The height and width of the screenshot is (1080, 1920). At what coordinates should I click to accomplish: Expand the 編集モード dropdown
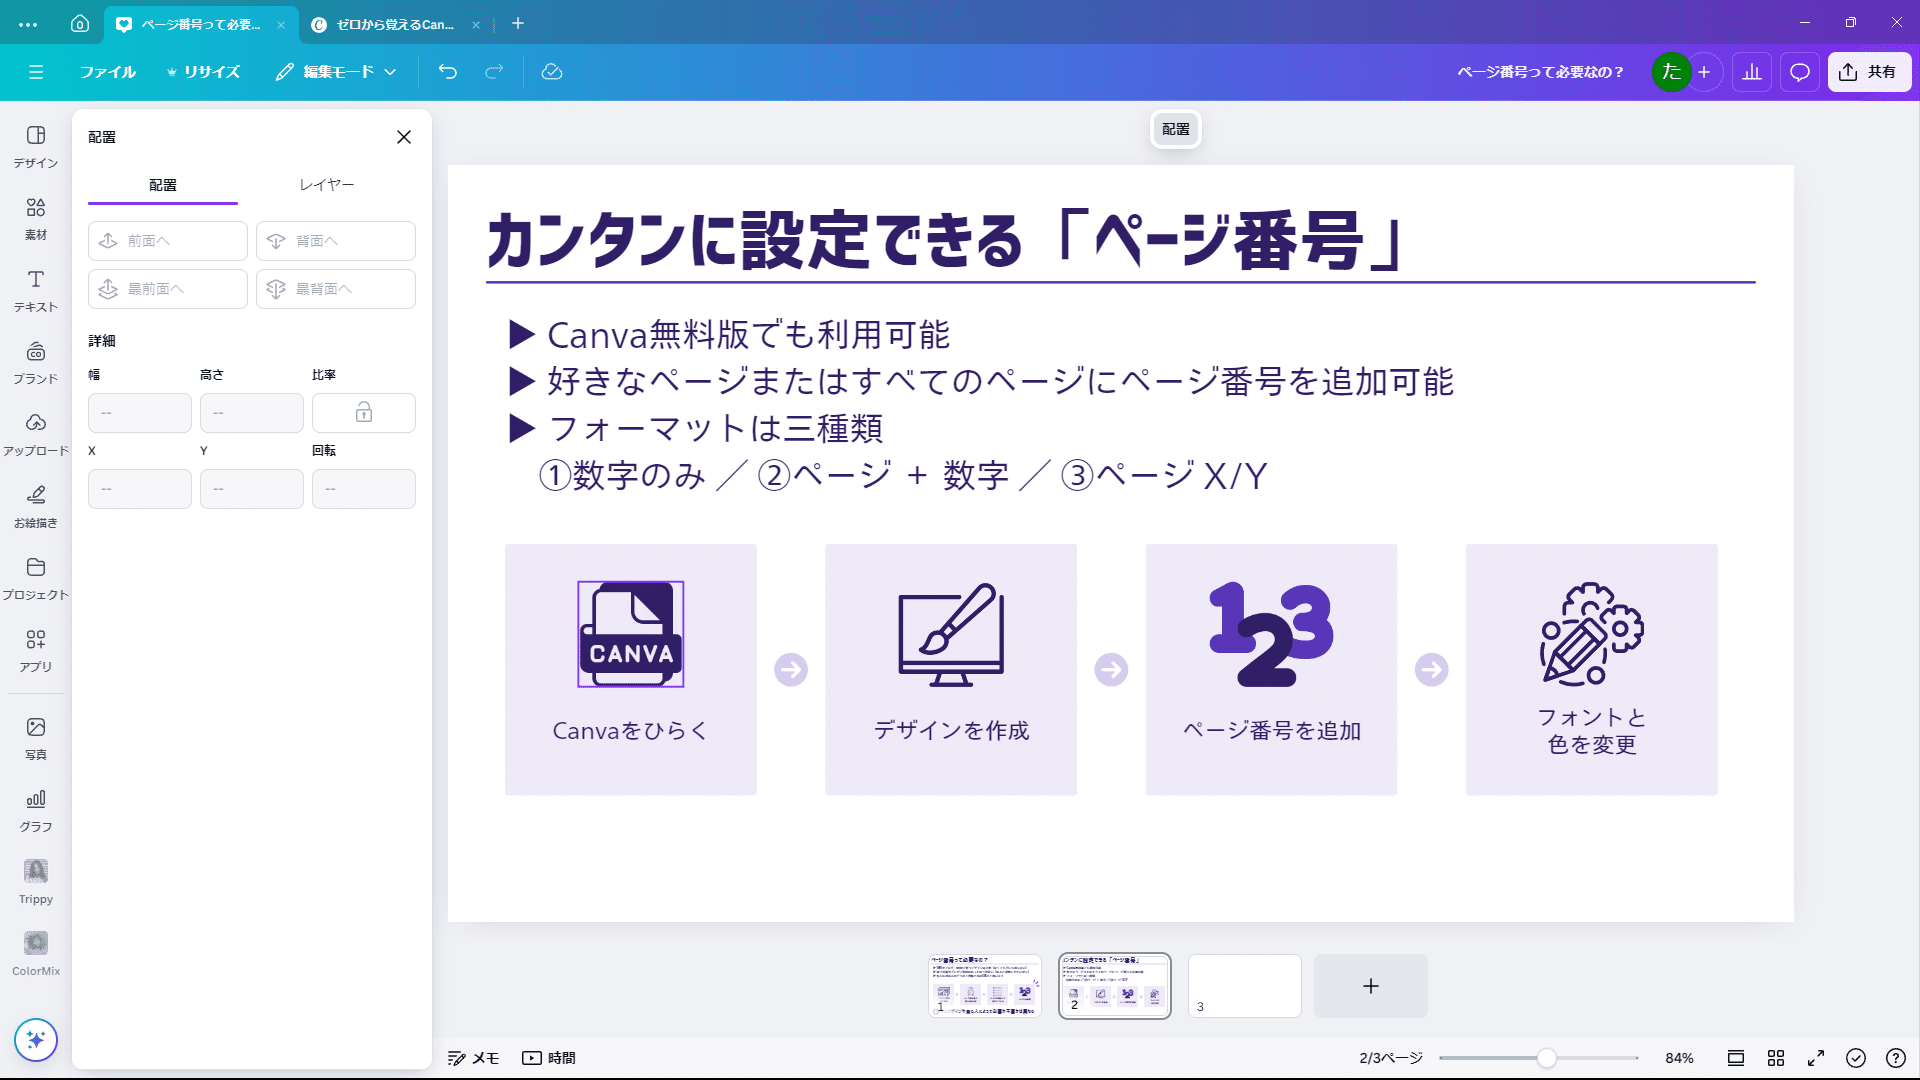click(x=337, y=72)
